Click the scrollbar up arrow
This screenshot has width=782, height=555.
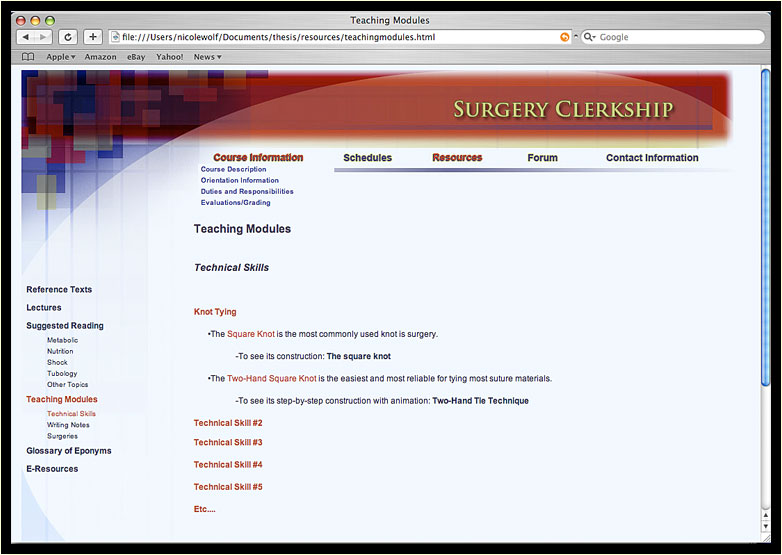[x=766, y=515]
